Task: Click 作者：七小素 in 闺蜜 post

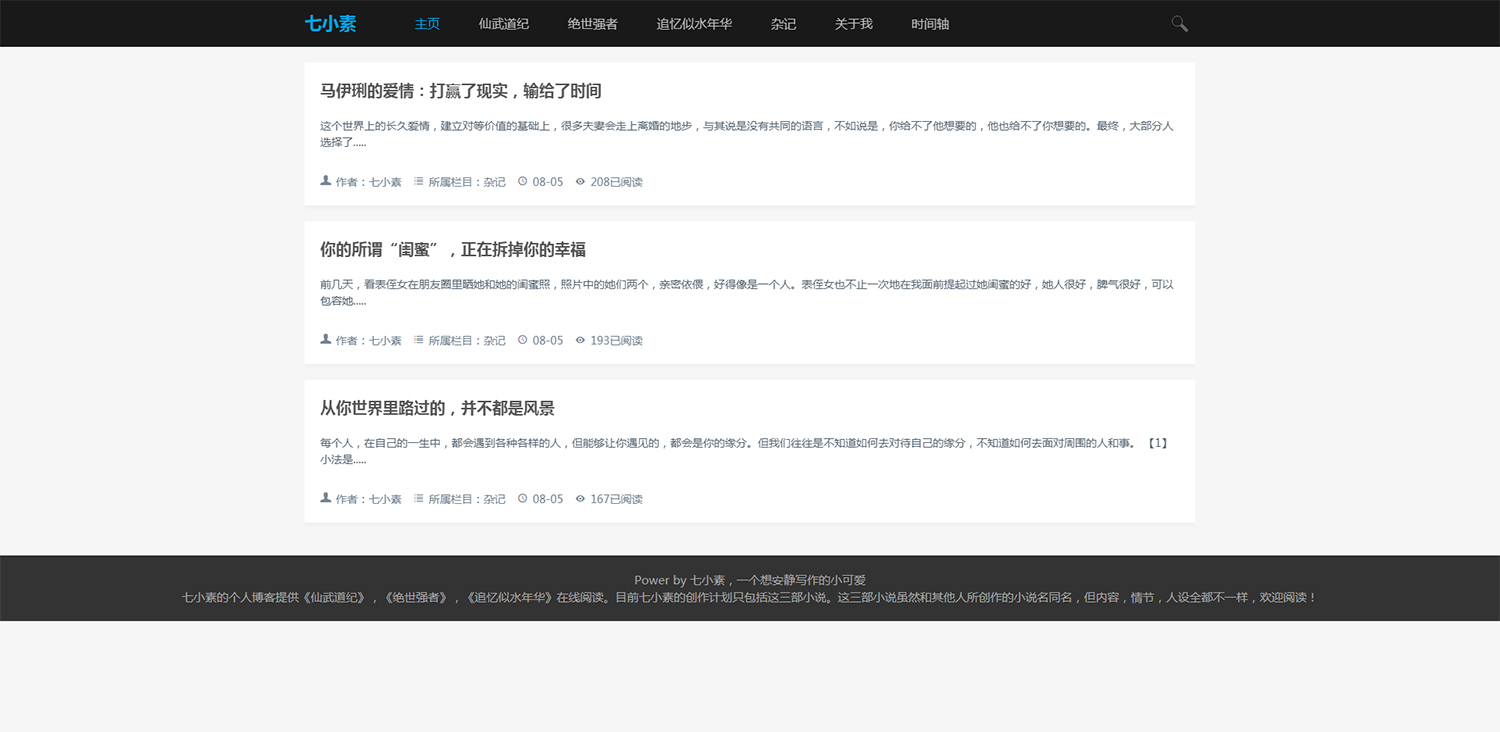Action: [368, 341]
